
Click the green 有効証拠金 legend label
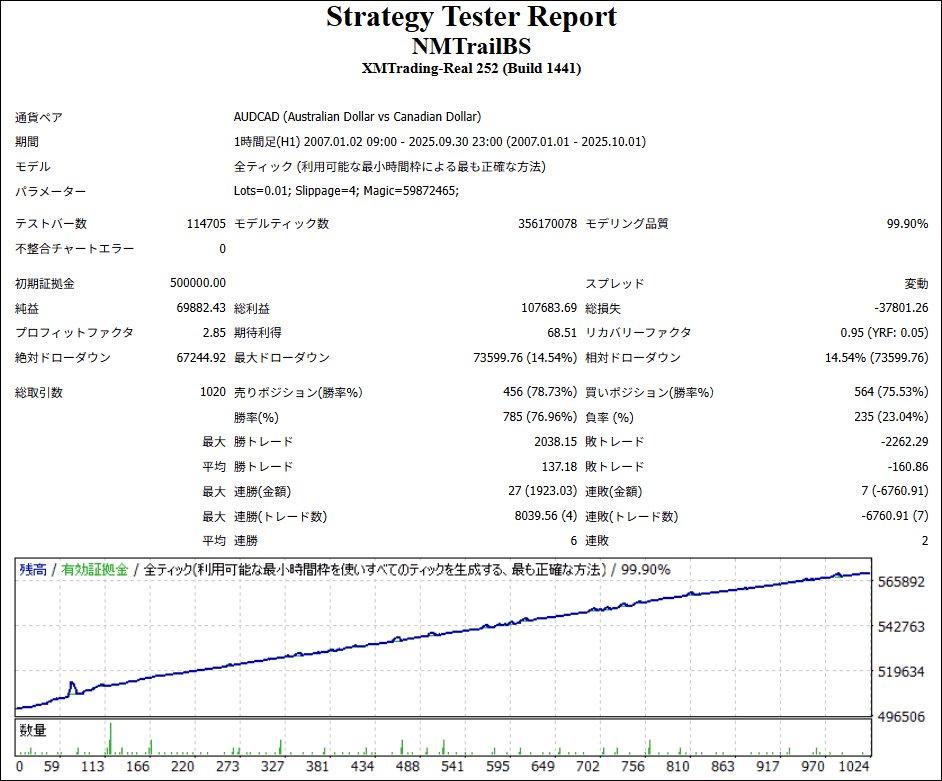pyautogui.click(x=95, y=570)
